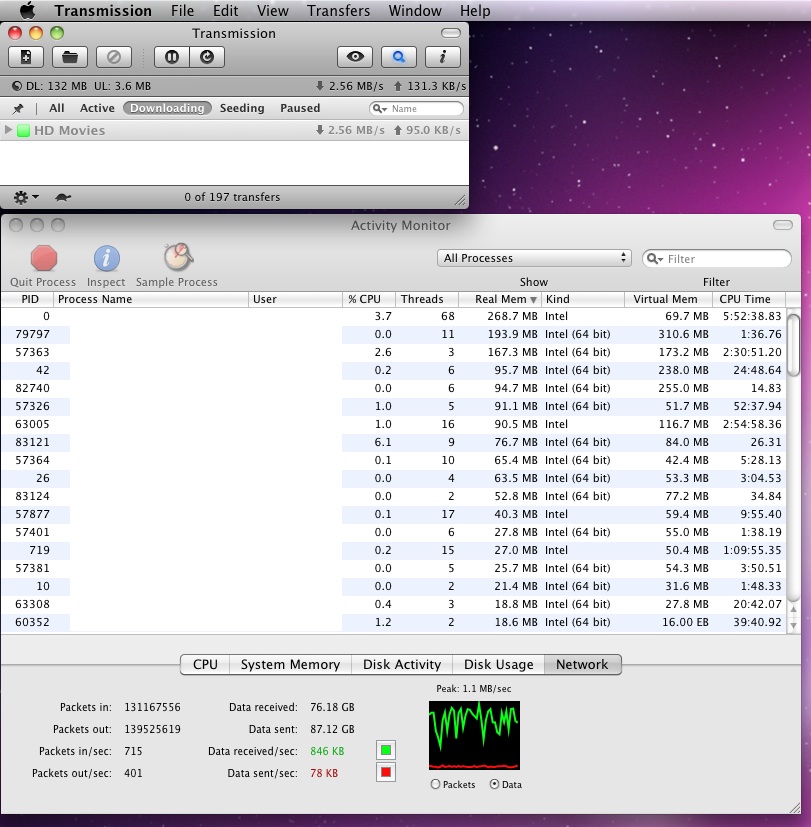
Task: Select the process row with PID 60352
Action: (393, 622)
